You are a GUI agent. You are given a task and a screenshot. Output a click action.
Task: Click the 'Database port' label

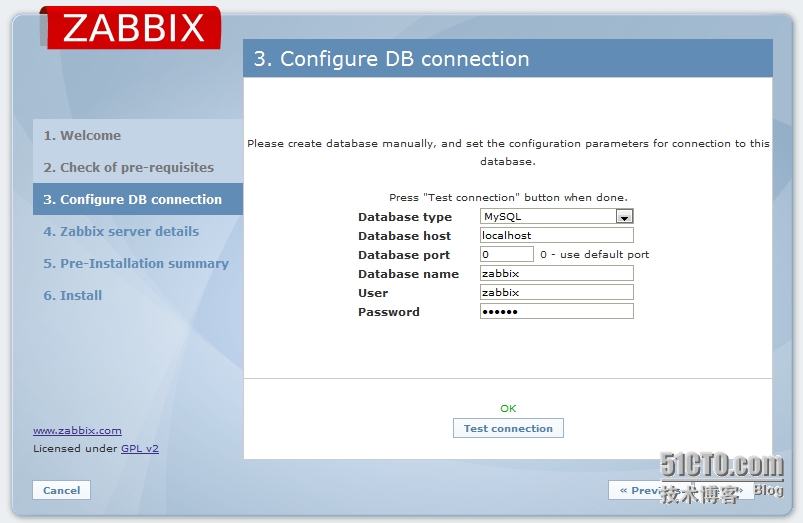pos(404,255)
